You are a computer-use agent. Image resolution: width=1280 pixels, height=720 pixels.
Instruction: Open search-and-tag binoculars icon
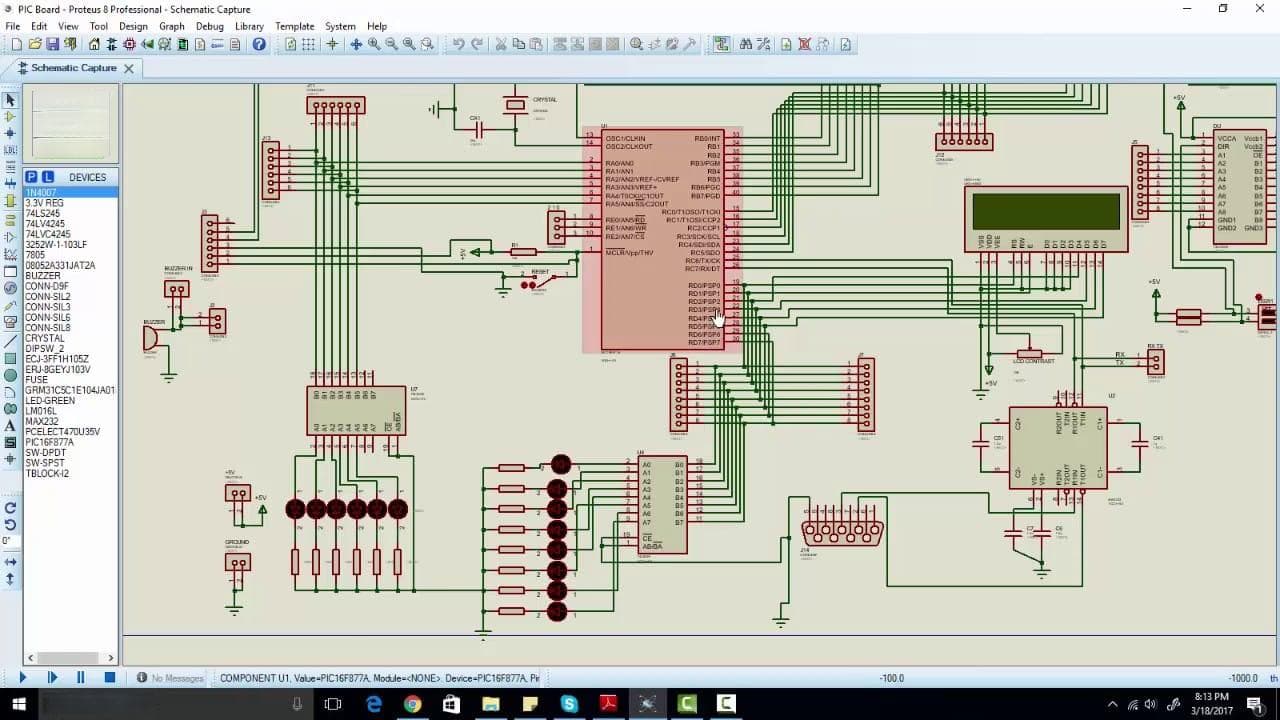tap(746, 44)
